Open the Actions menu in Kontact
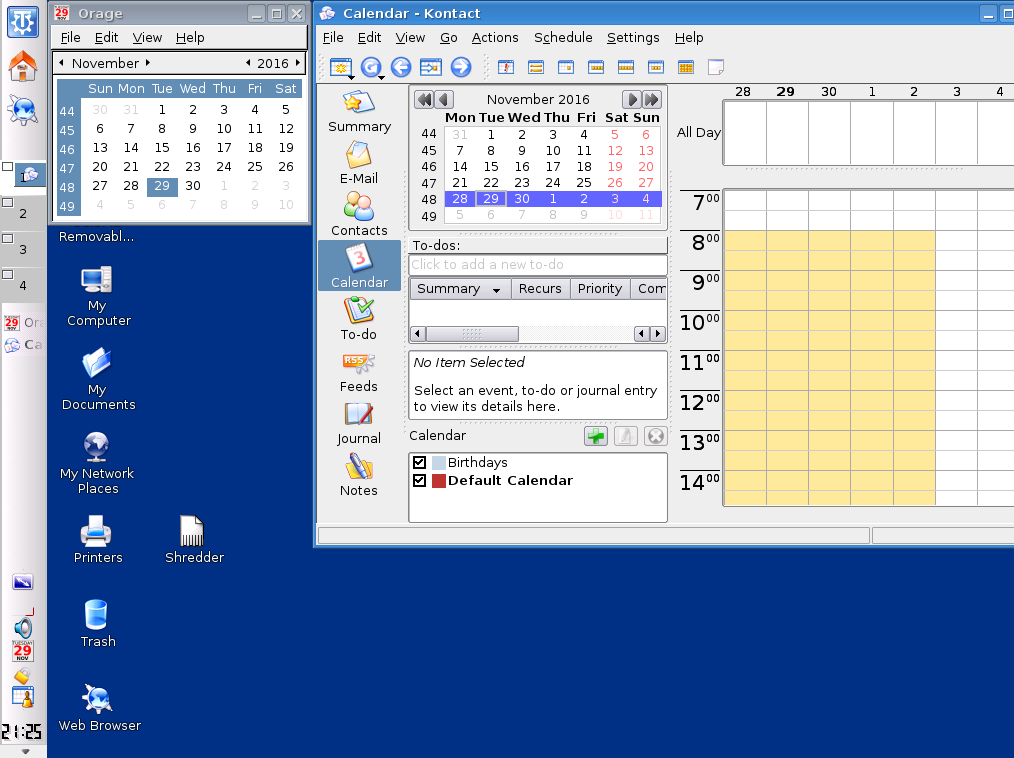This screenshot has width=1014, height=758. (x=495, y=38)
